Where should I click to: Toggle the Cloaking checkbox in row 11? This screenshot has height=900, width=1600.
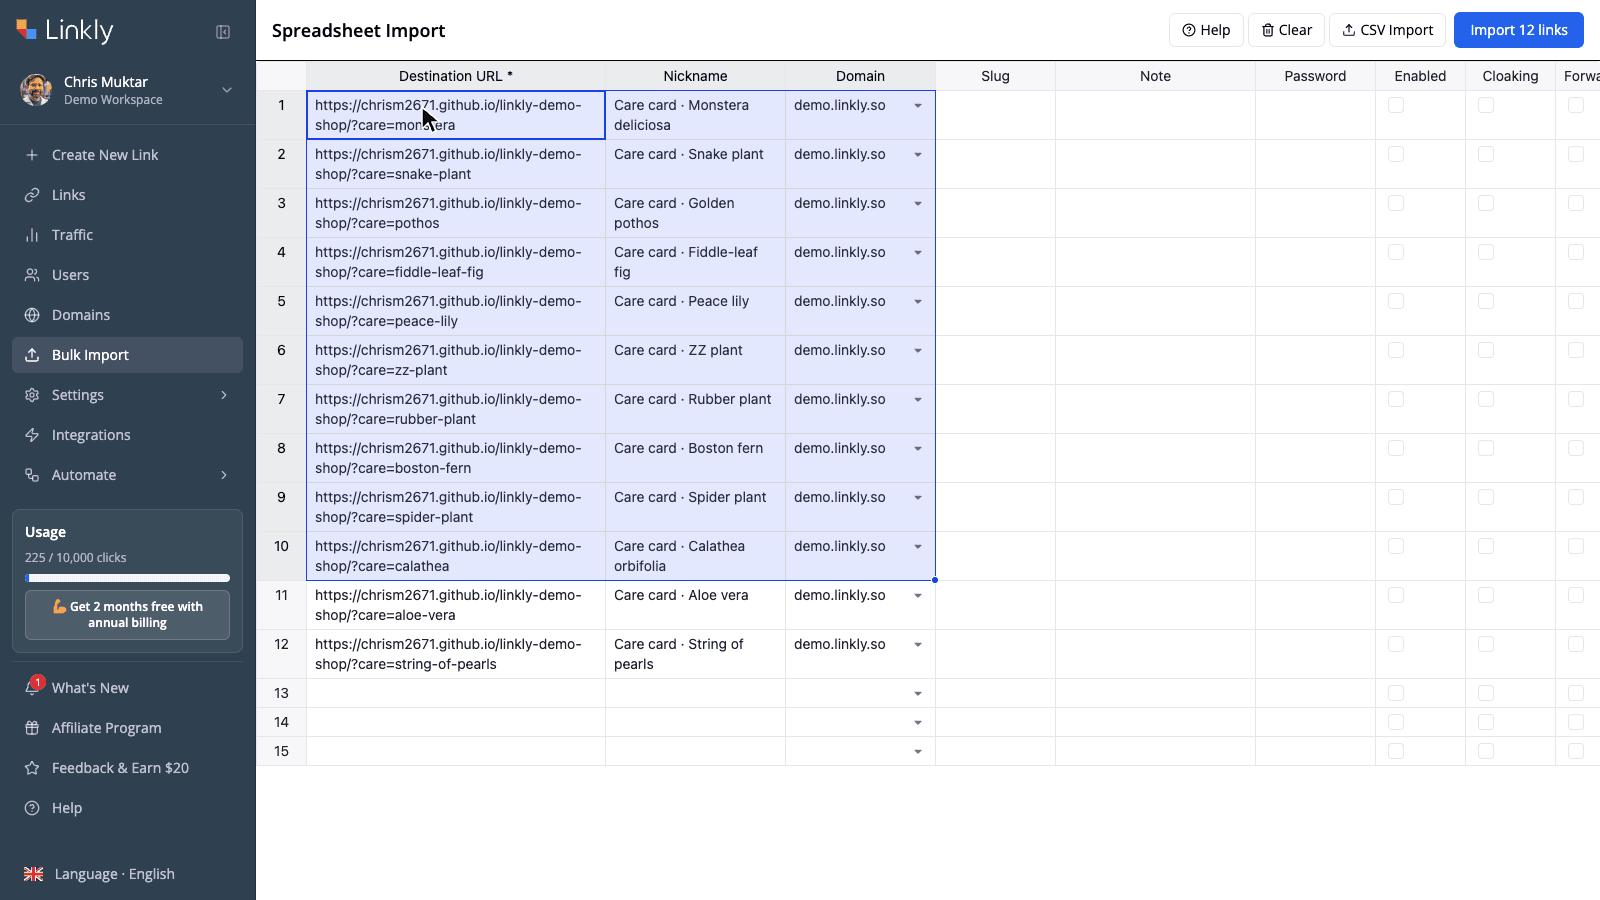1486,595
